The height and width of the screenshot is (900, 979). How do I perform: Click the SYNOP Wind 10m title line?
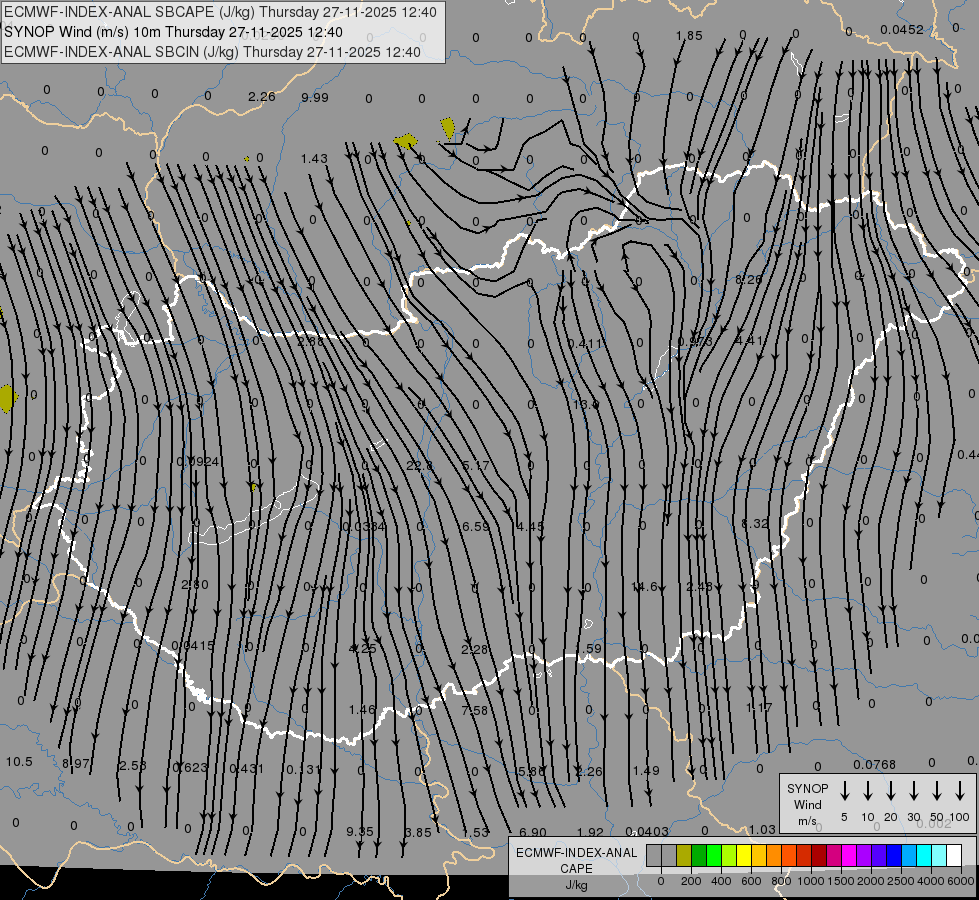(173, 32)
